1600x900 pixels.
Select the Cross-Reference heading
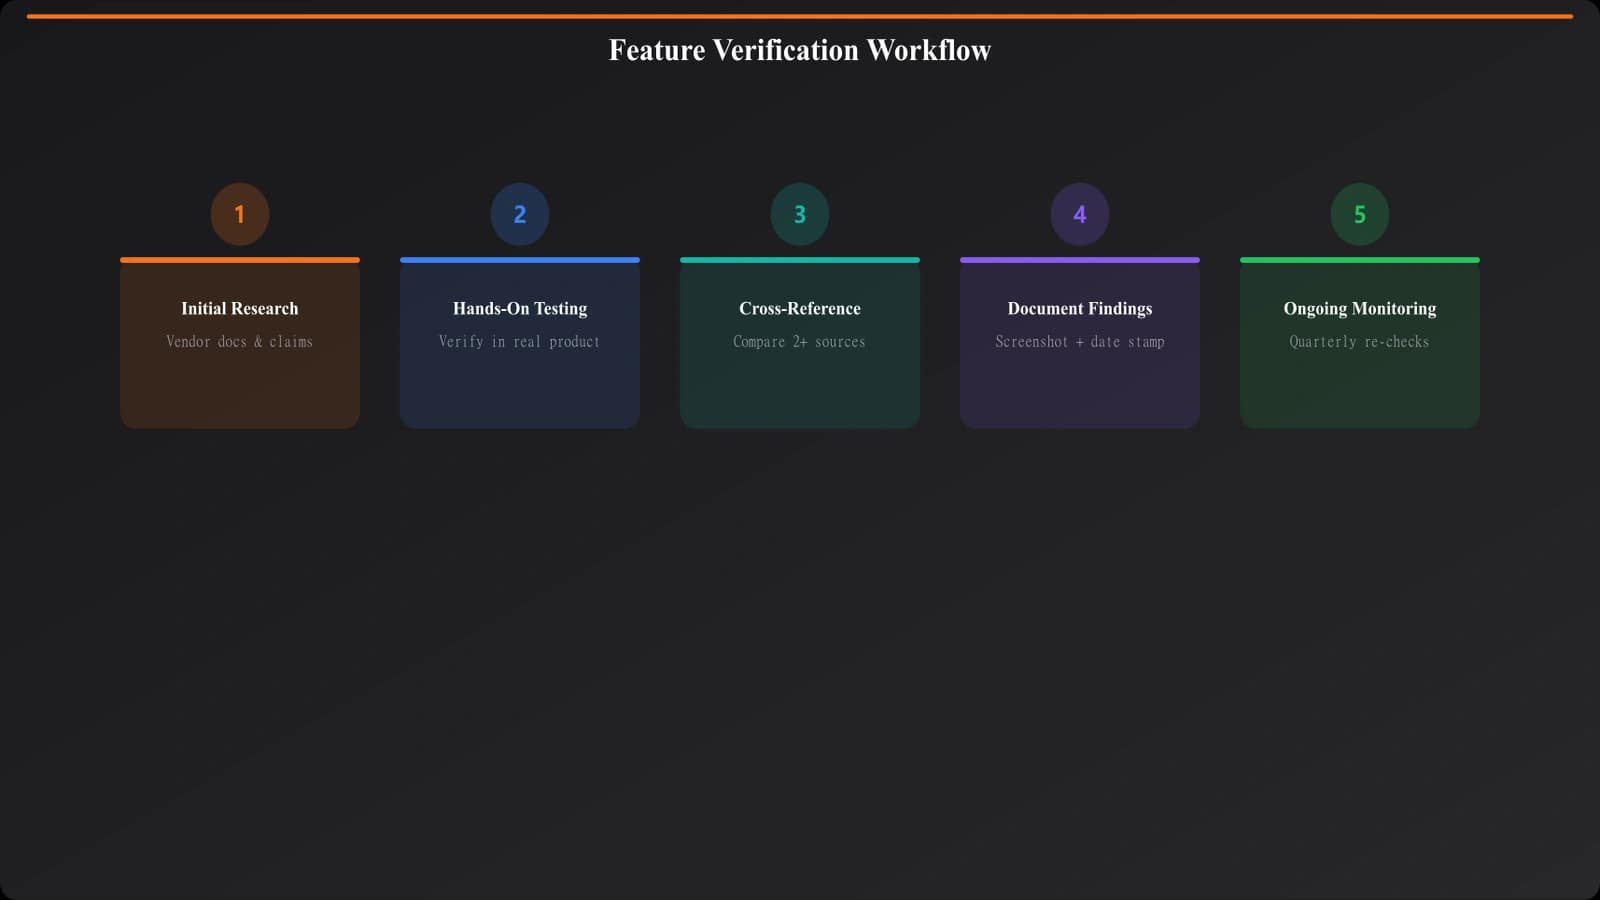(799, 308)
